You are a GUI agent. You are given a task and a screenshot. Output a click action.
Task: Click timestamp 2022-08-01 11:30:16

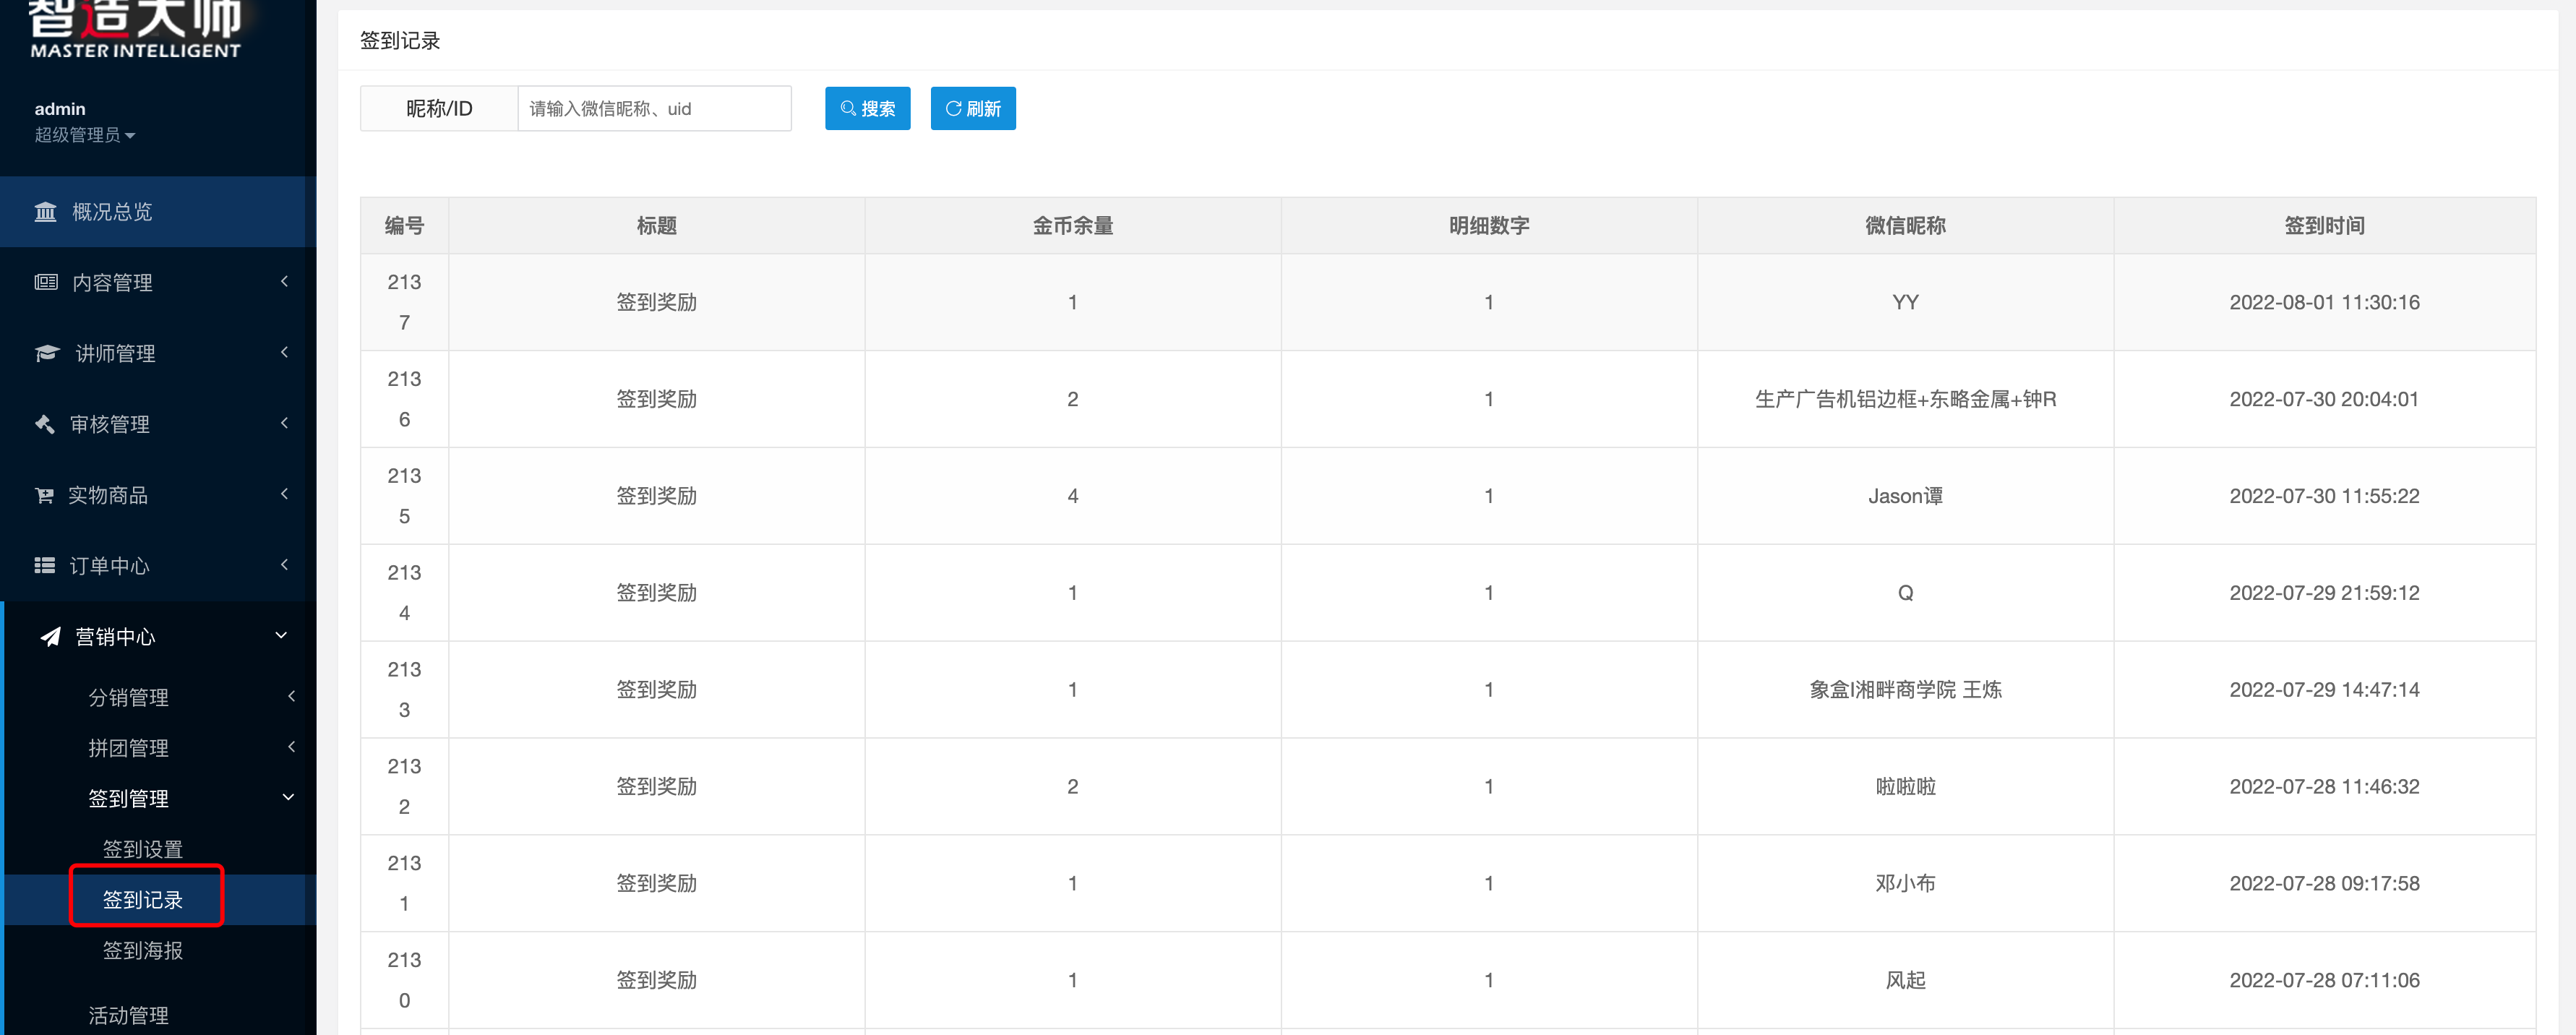[x=2324, y=302]
